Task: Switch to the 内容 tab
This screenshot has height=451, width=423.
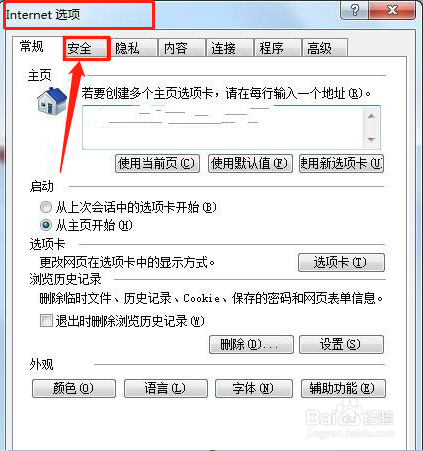Action: click(182, 48)
